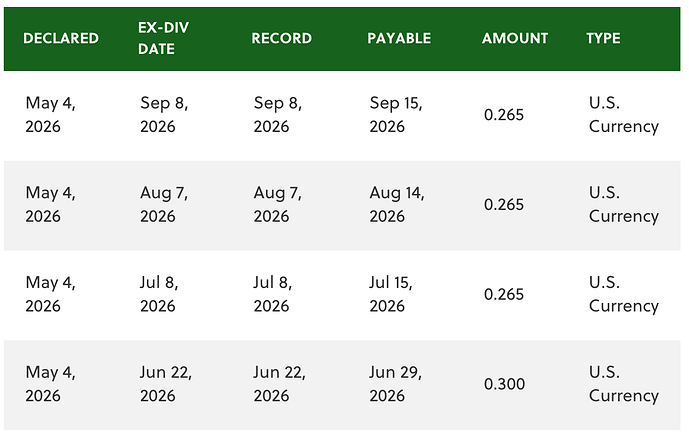This screenshot has width=689, height=436.
Task: Click the Sep 15, 2026 payable date
Action: [x=395, y=115]
